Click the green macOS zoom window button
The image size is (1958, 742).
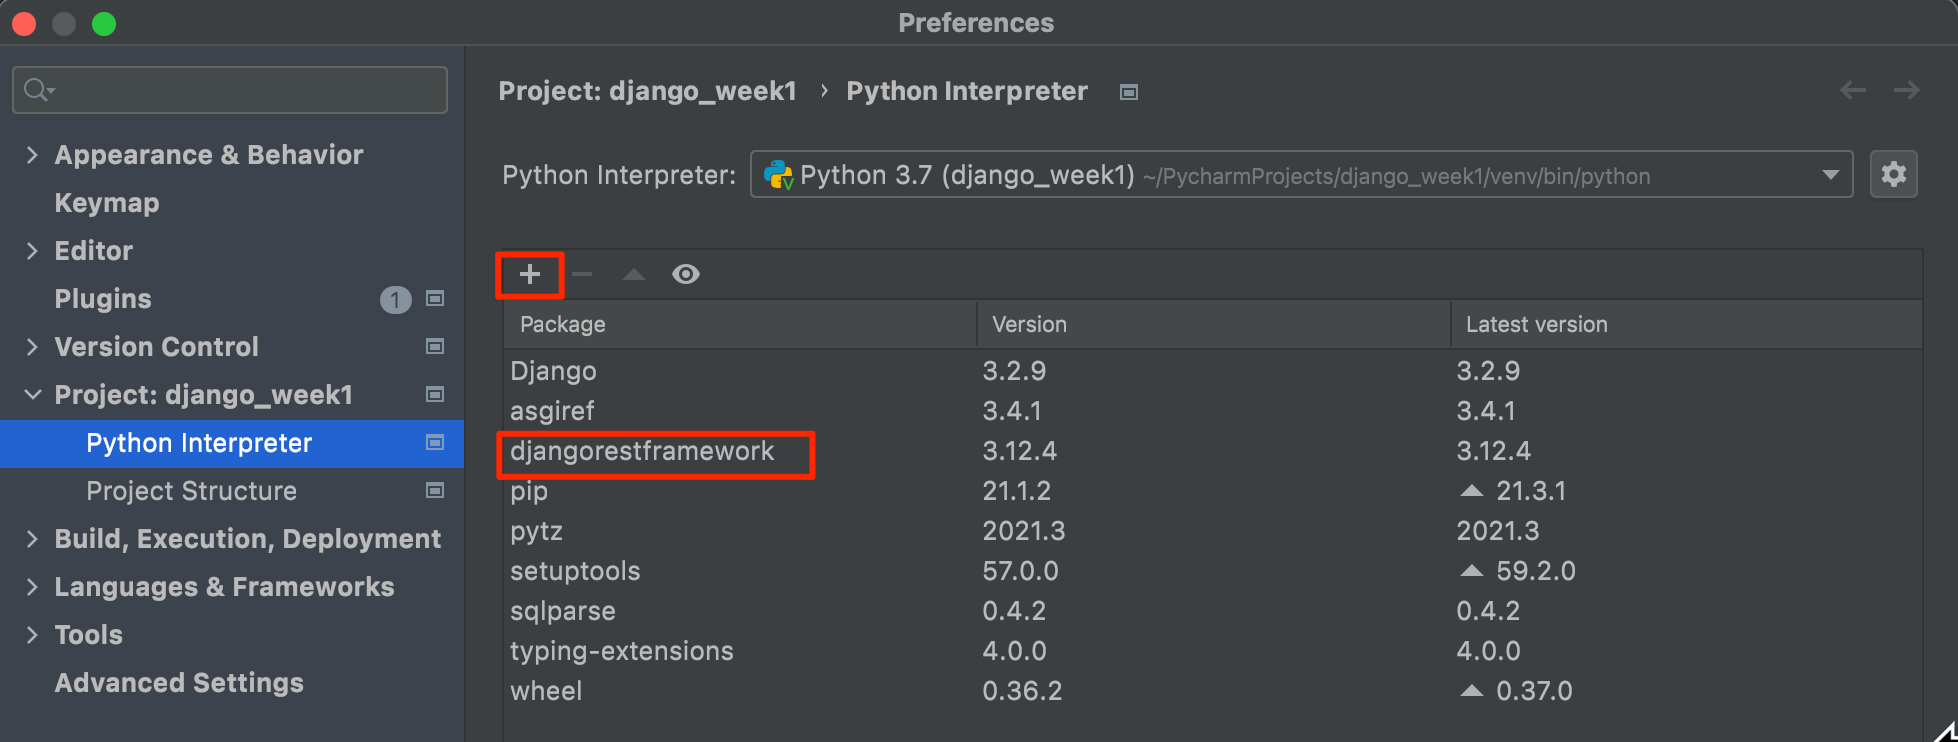[x=104, y=23]
